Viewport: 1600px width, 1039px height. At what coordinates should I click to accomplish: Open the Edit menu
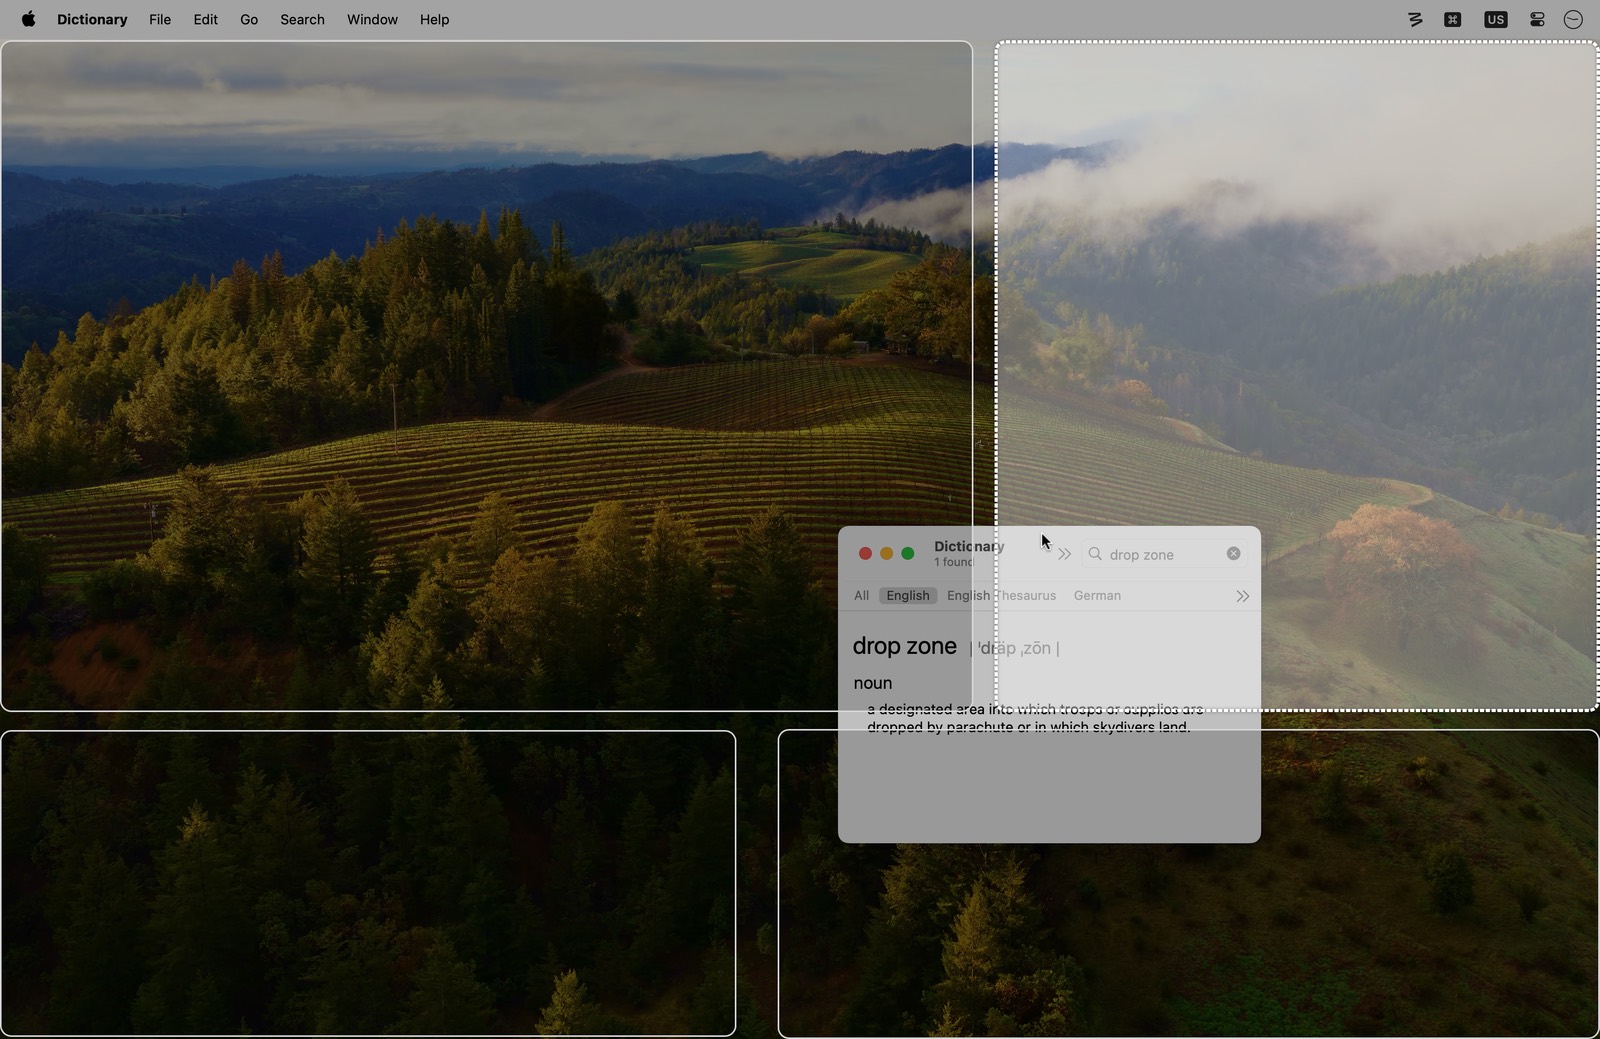205,19
